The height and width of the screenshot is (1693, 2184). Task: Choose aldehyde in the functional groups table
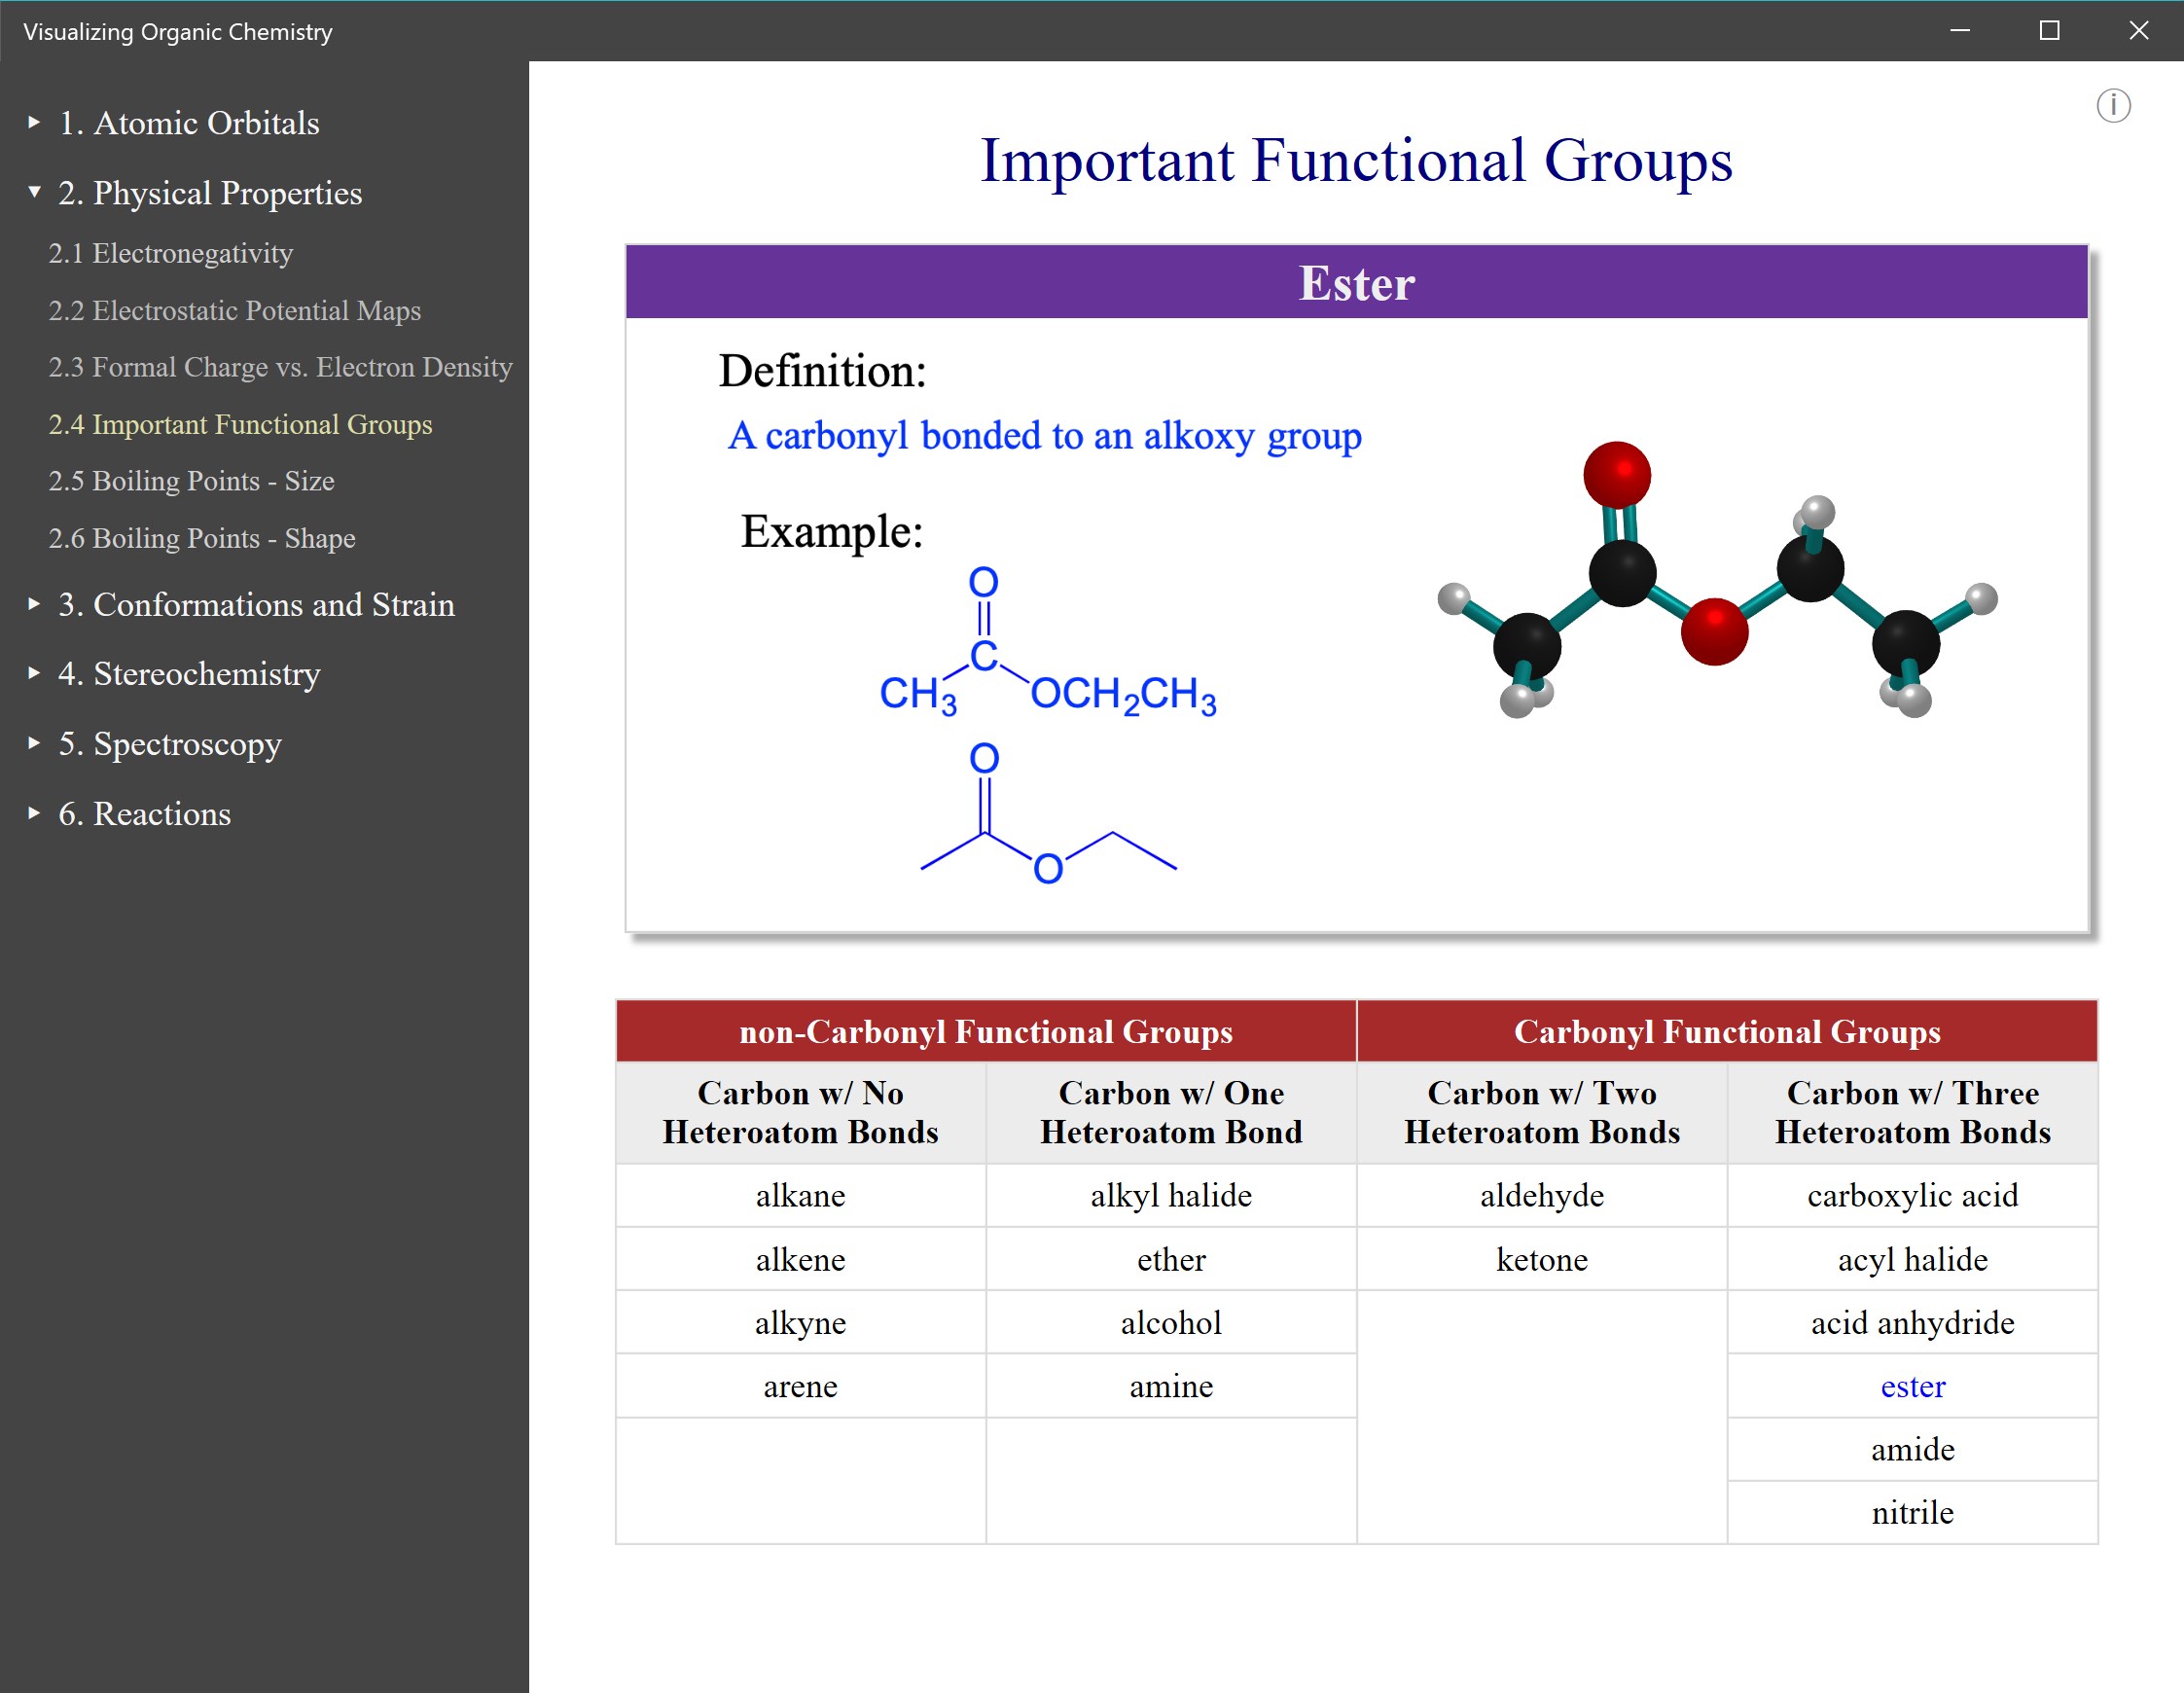1541,1195
